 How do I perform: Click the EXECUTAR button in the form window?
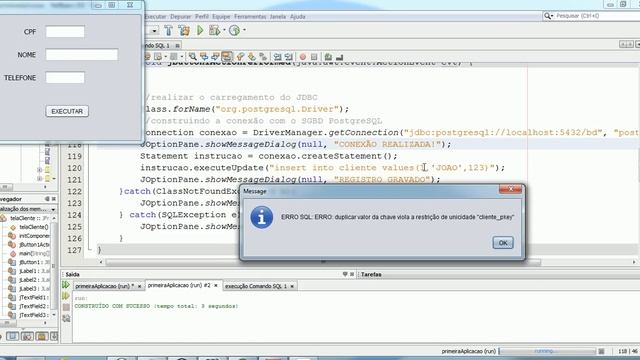[67, 111]
